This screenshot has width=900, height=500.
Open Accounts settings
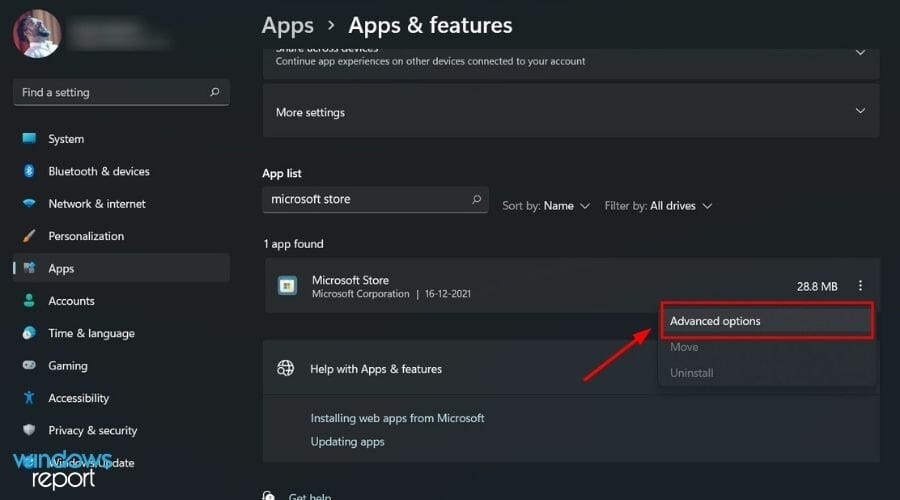(121, 300)
